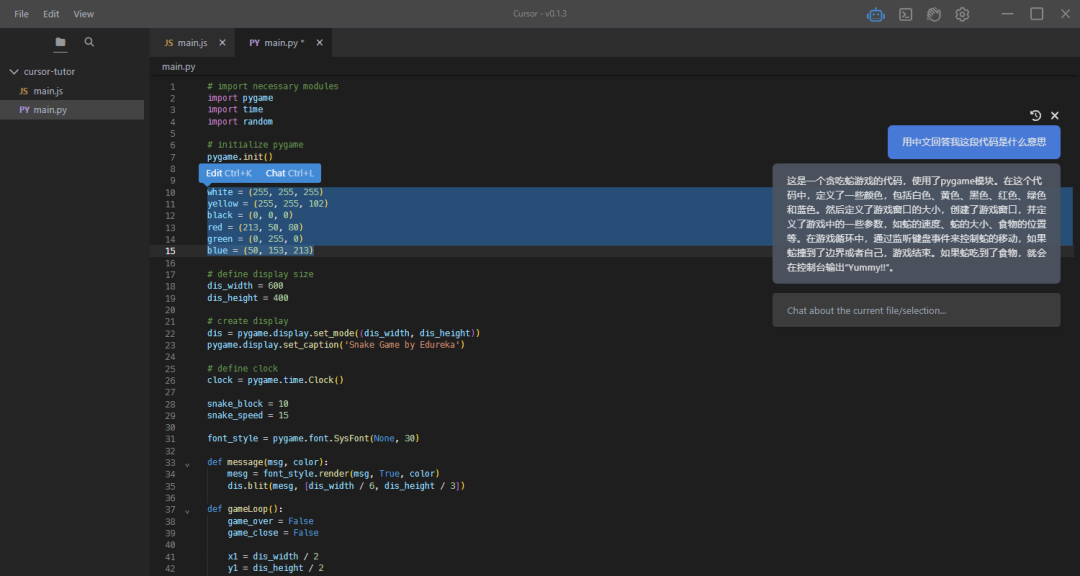Viewport: 1080px width, 576px height.
Task: Click the Edit Ctrl+K popup button
Action: tap(229, 173)
